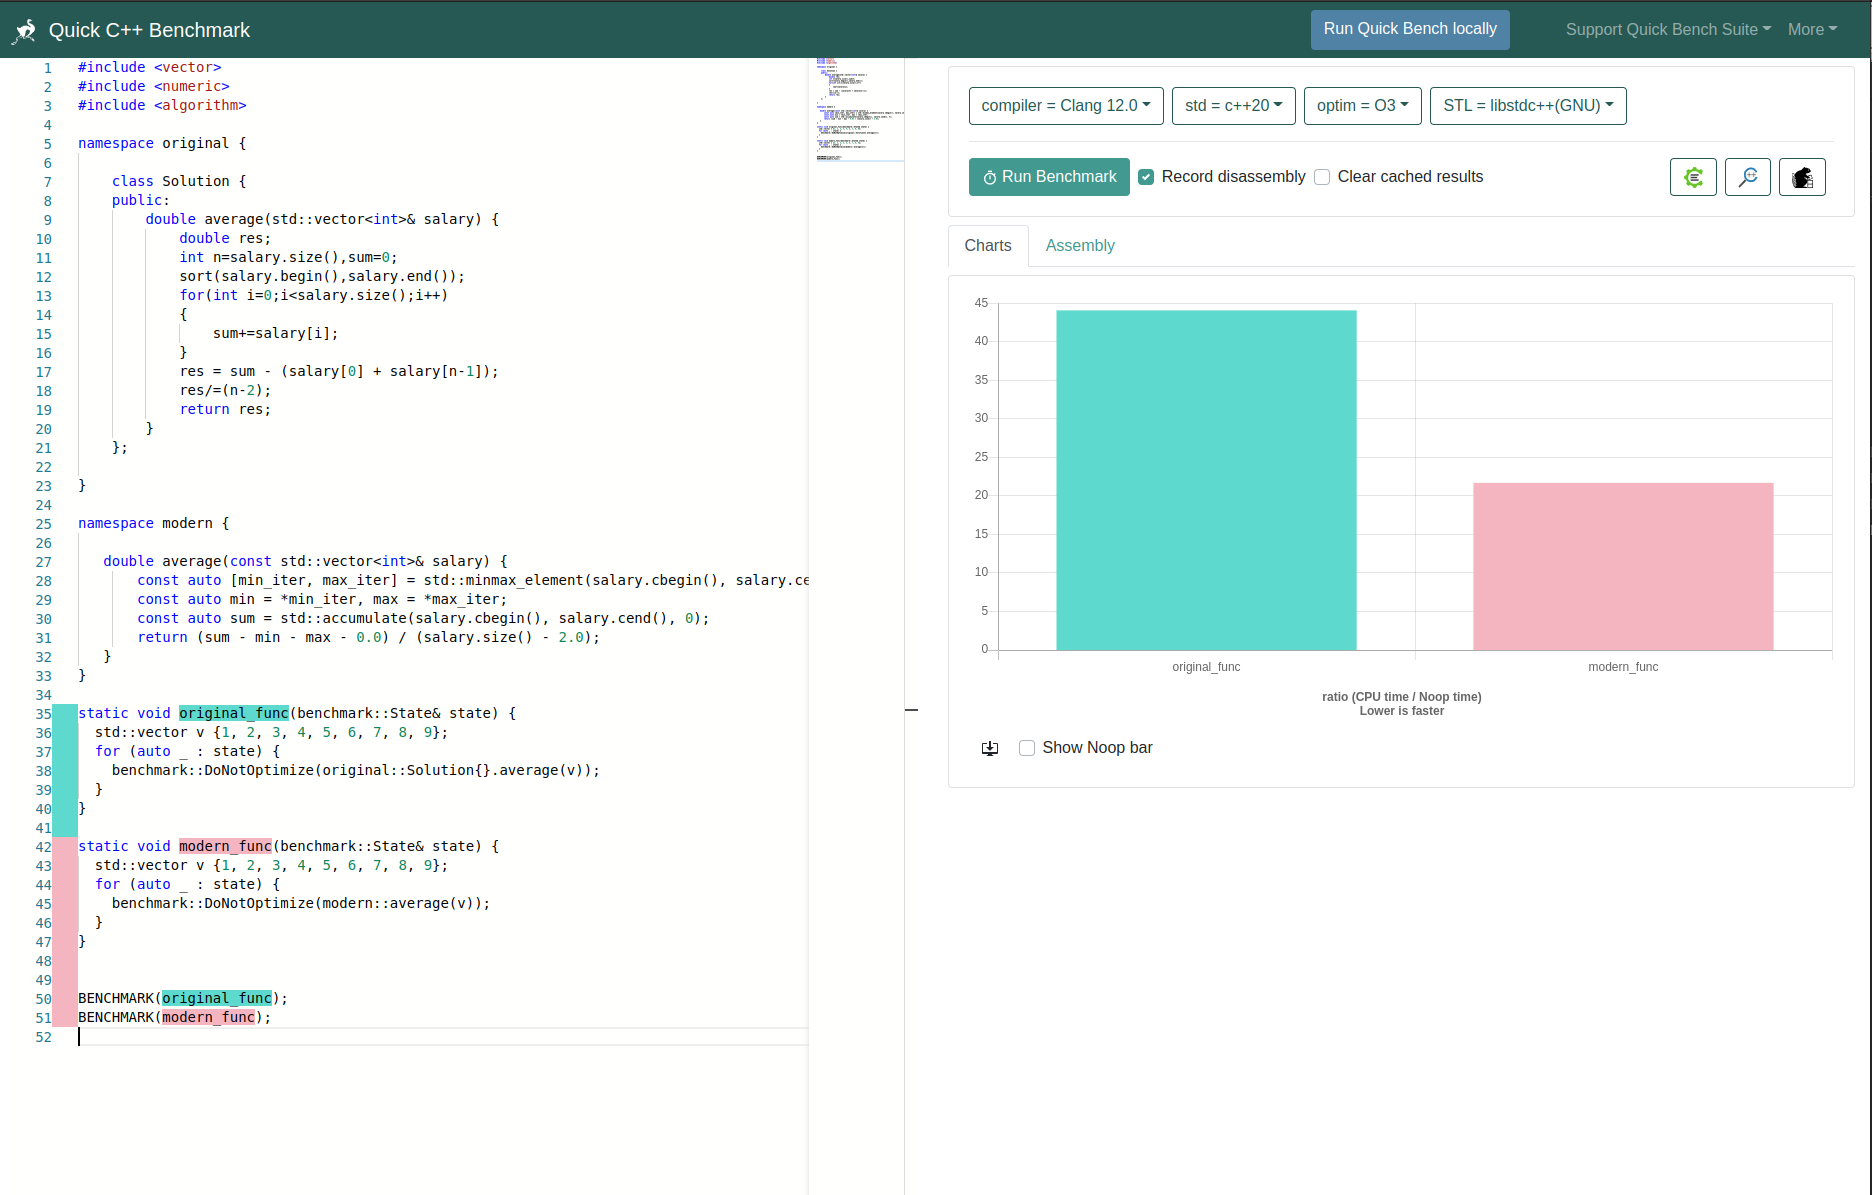Click the DoNotOptimize(modern::average(v)) line
Image resolution: width=1872 pixels, height=1195 pixels.
point(301,903)
